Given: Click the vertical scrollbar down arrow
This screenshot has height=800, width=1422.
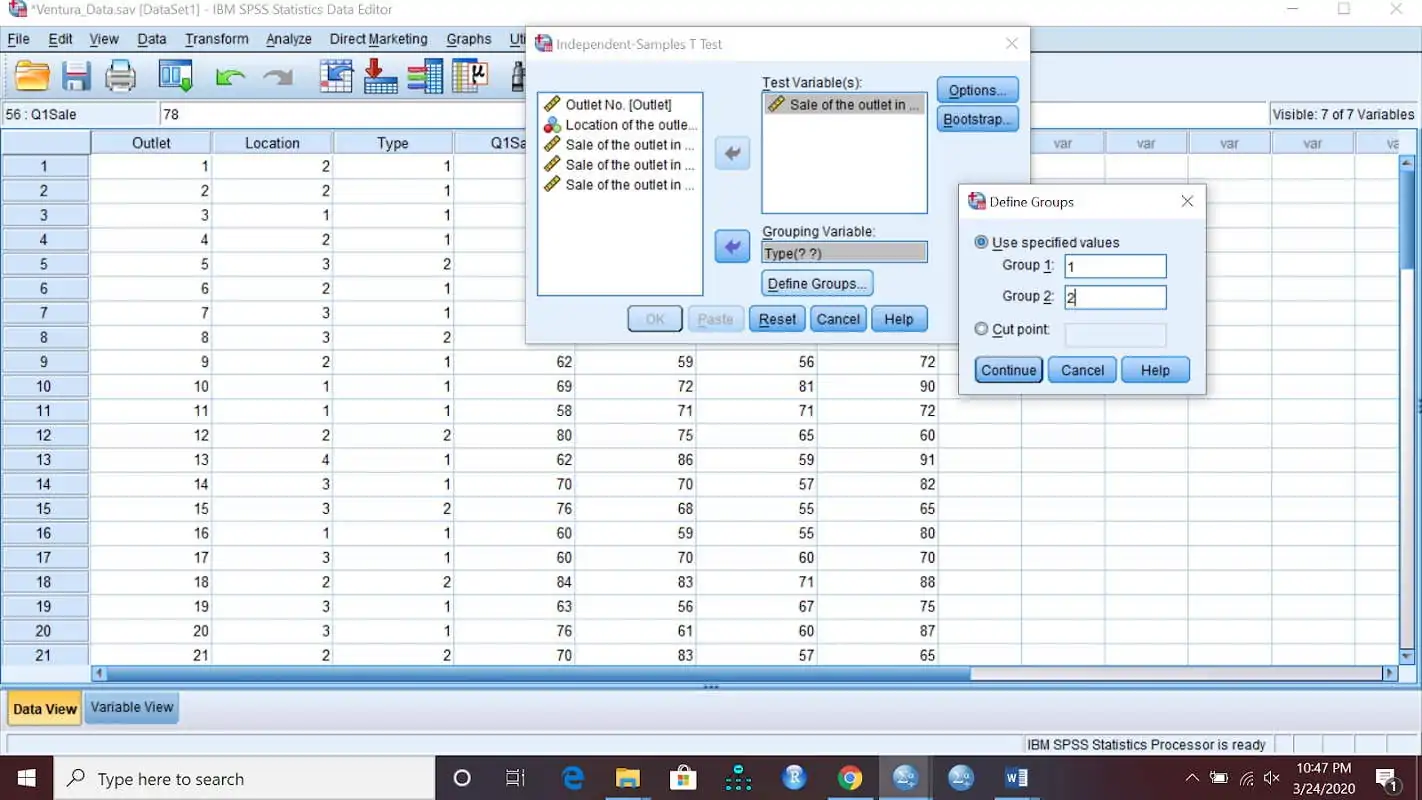Looking at the screenshot, I should (x=1407, y=656).
